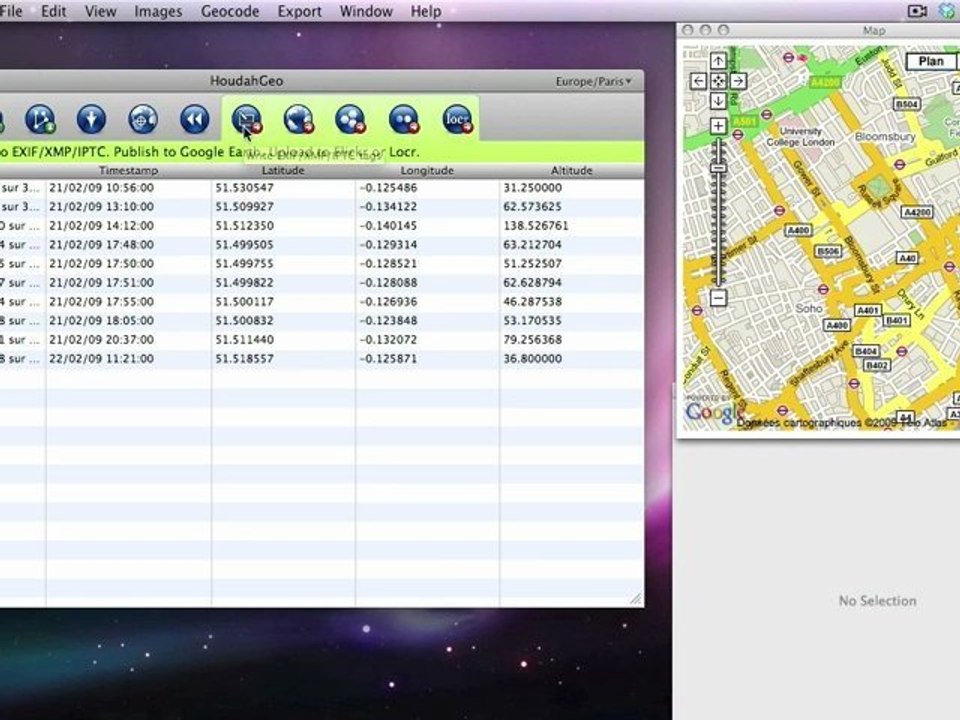This screenshot has width=960, height=720.
Task: Click the Soho label on the map
Action: pos(809,309)
